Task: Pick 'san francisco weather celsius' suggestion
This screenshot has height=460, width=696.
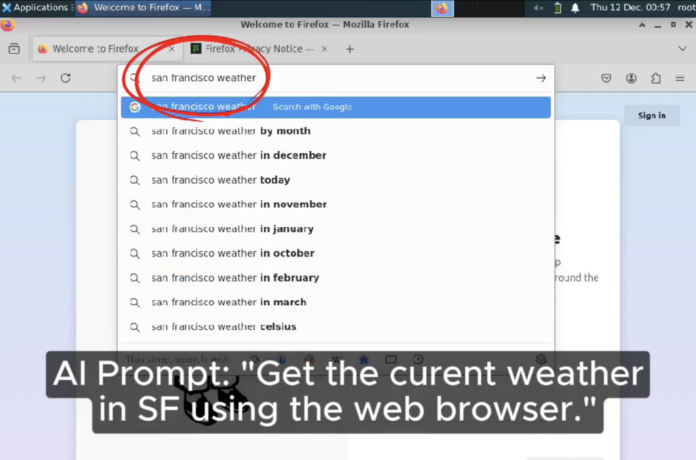Action: [223, 326]
